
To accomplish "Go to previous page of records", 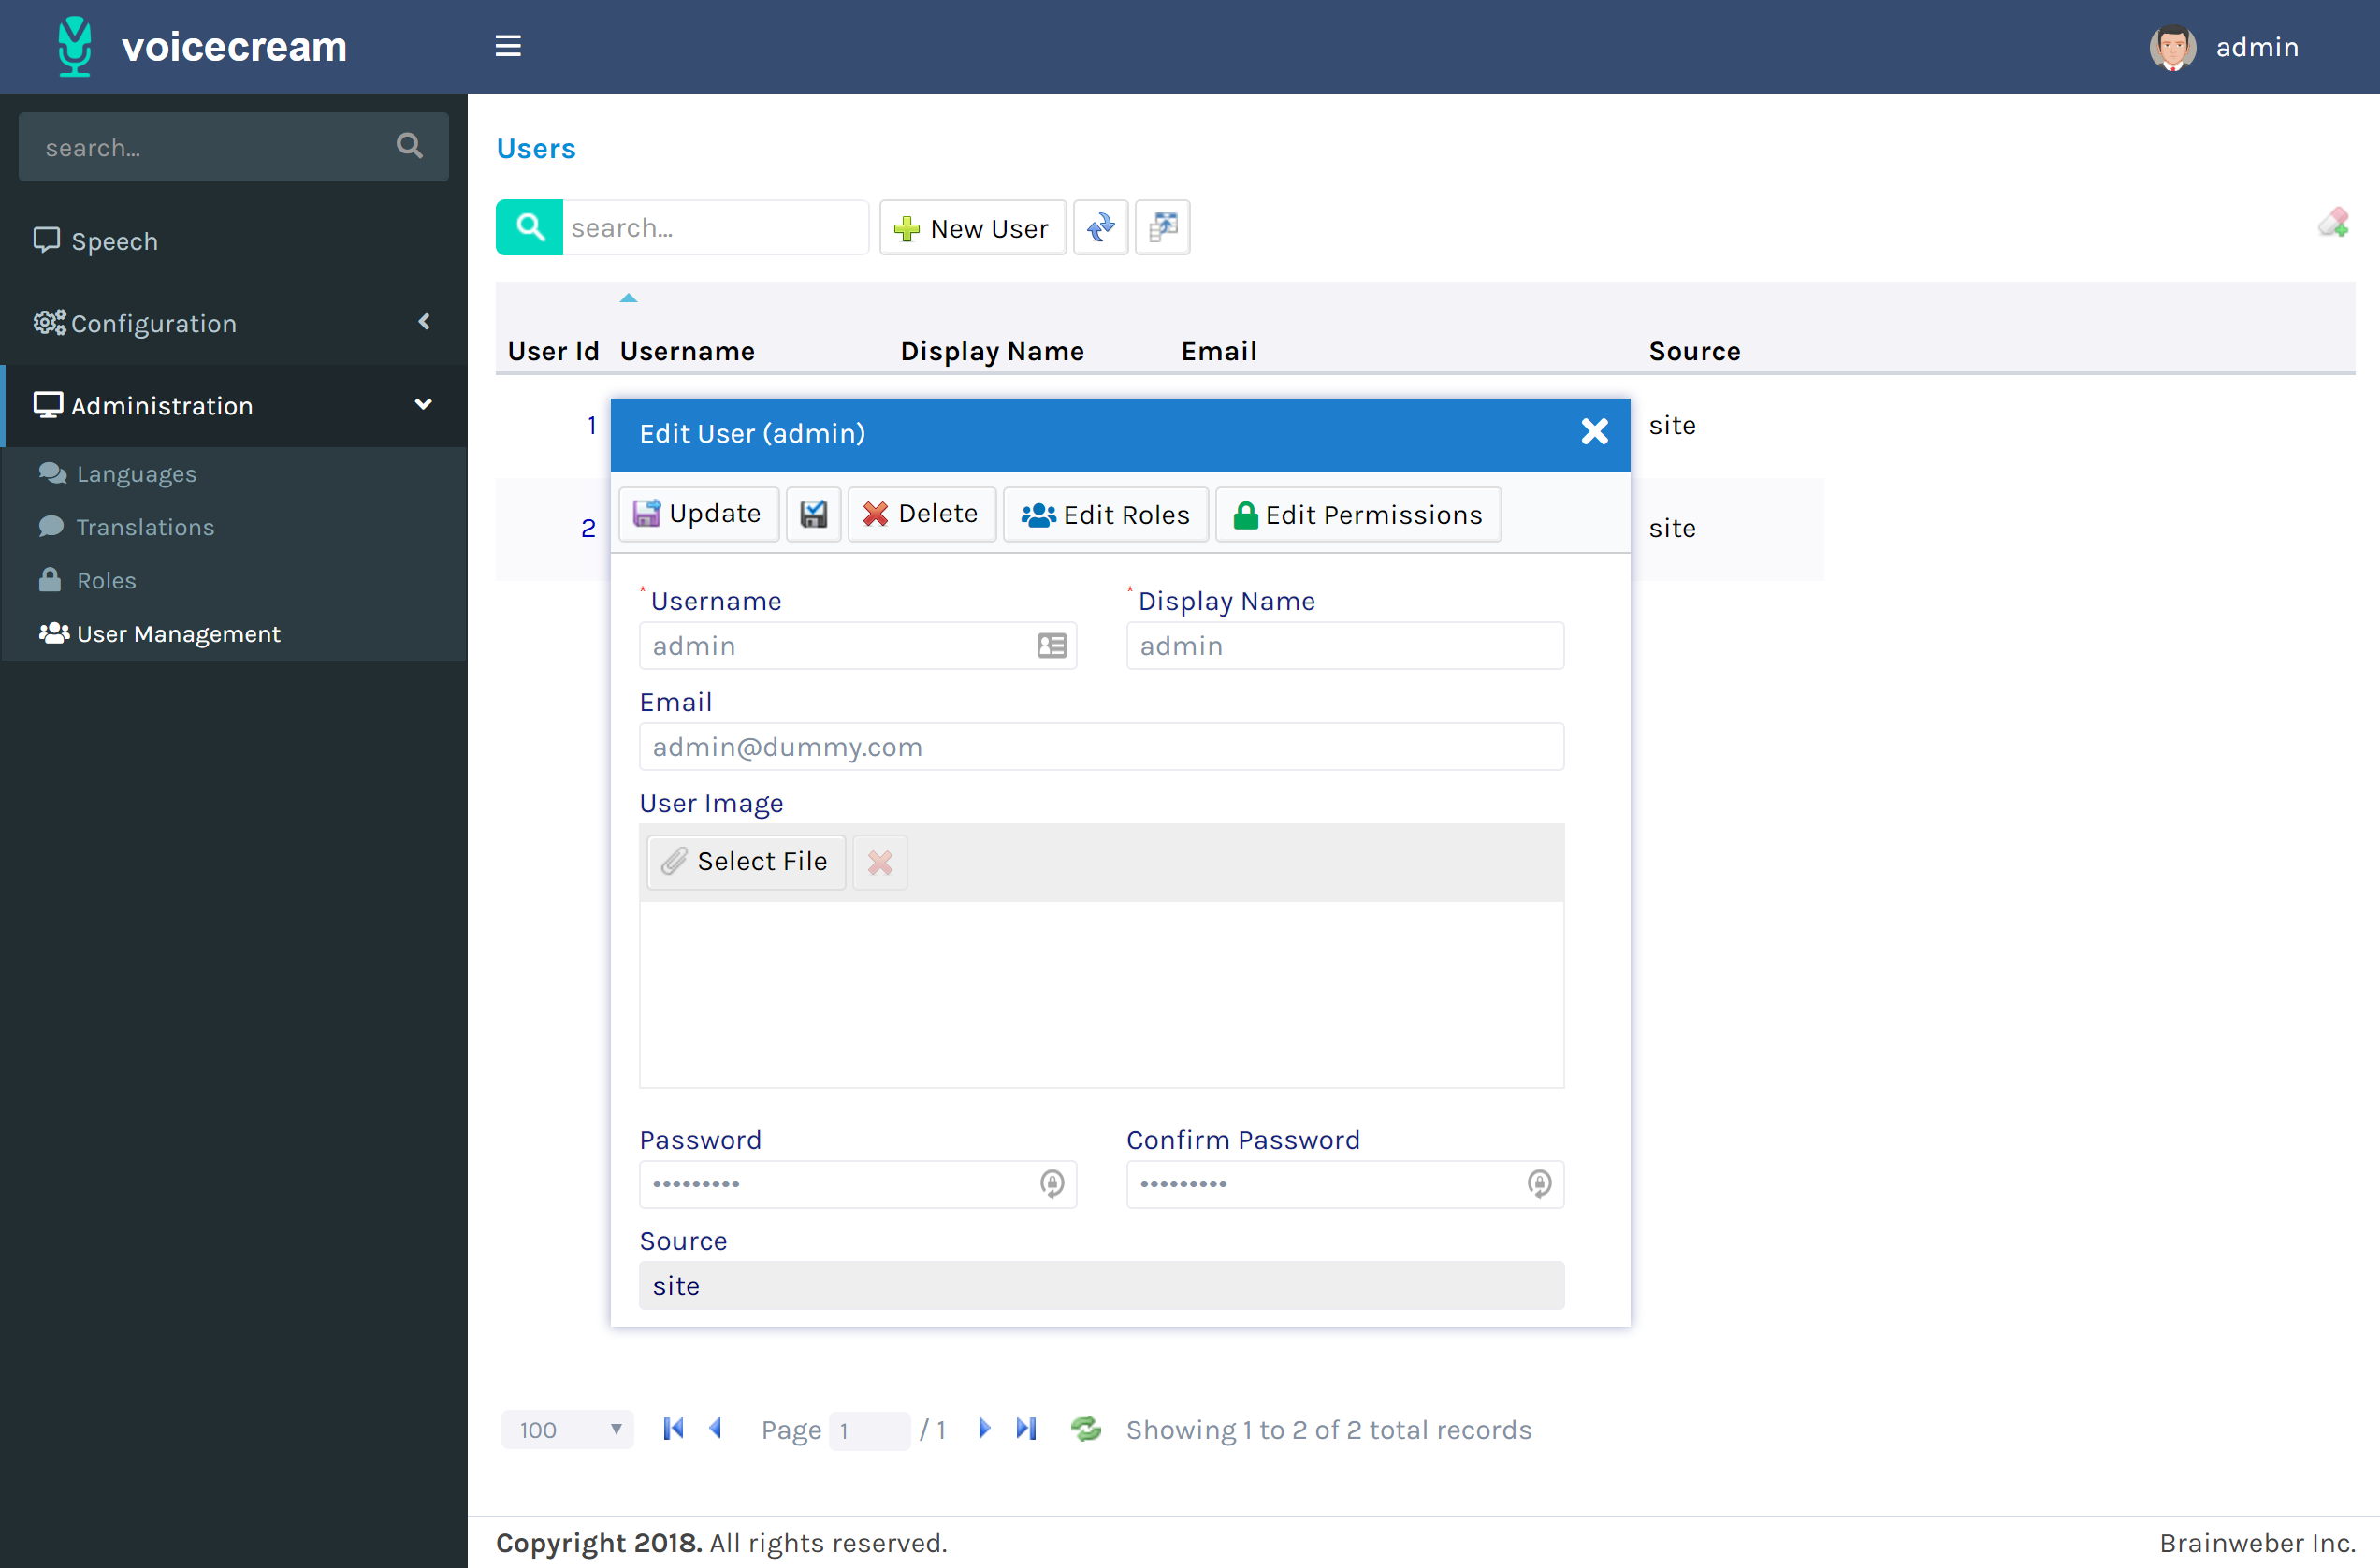I will pyautogui.click(x=715, y=1429).
